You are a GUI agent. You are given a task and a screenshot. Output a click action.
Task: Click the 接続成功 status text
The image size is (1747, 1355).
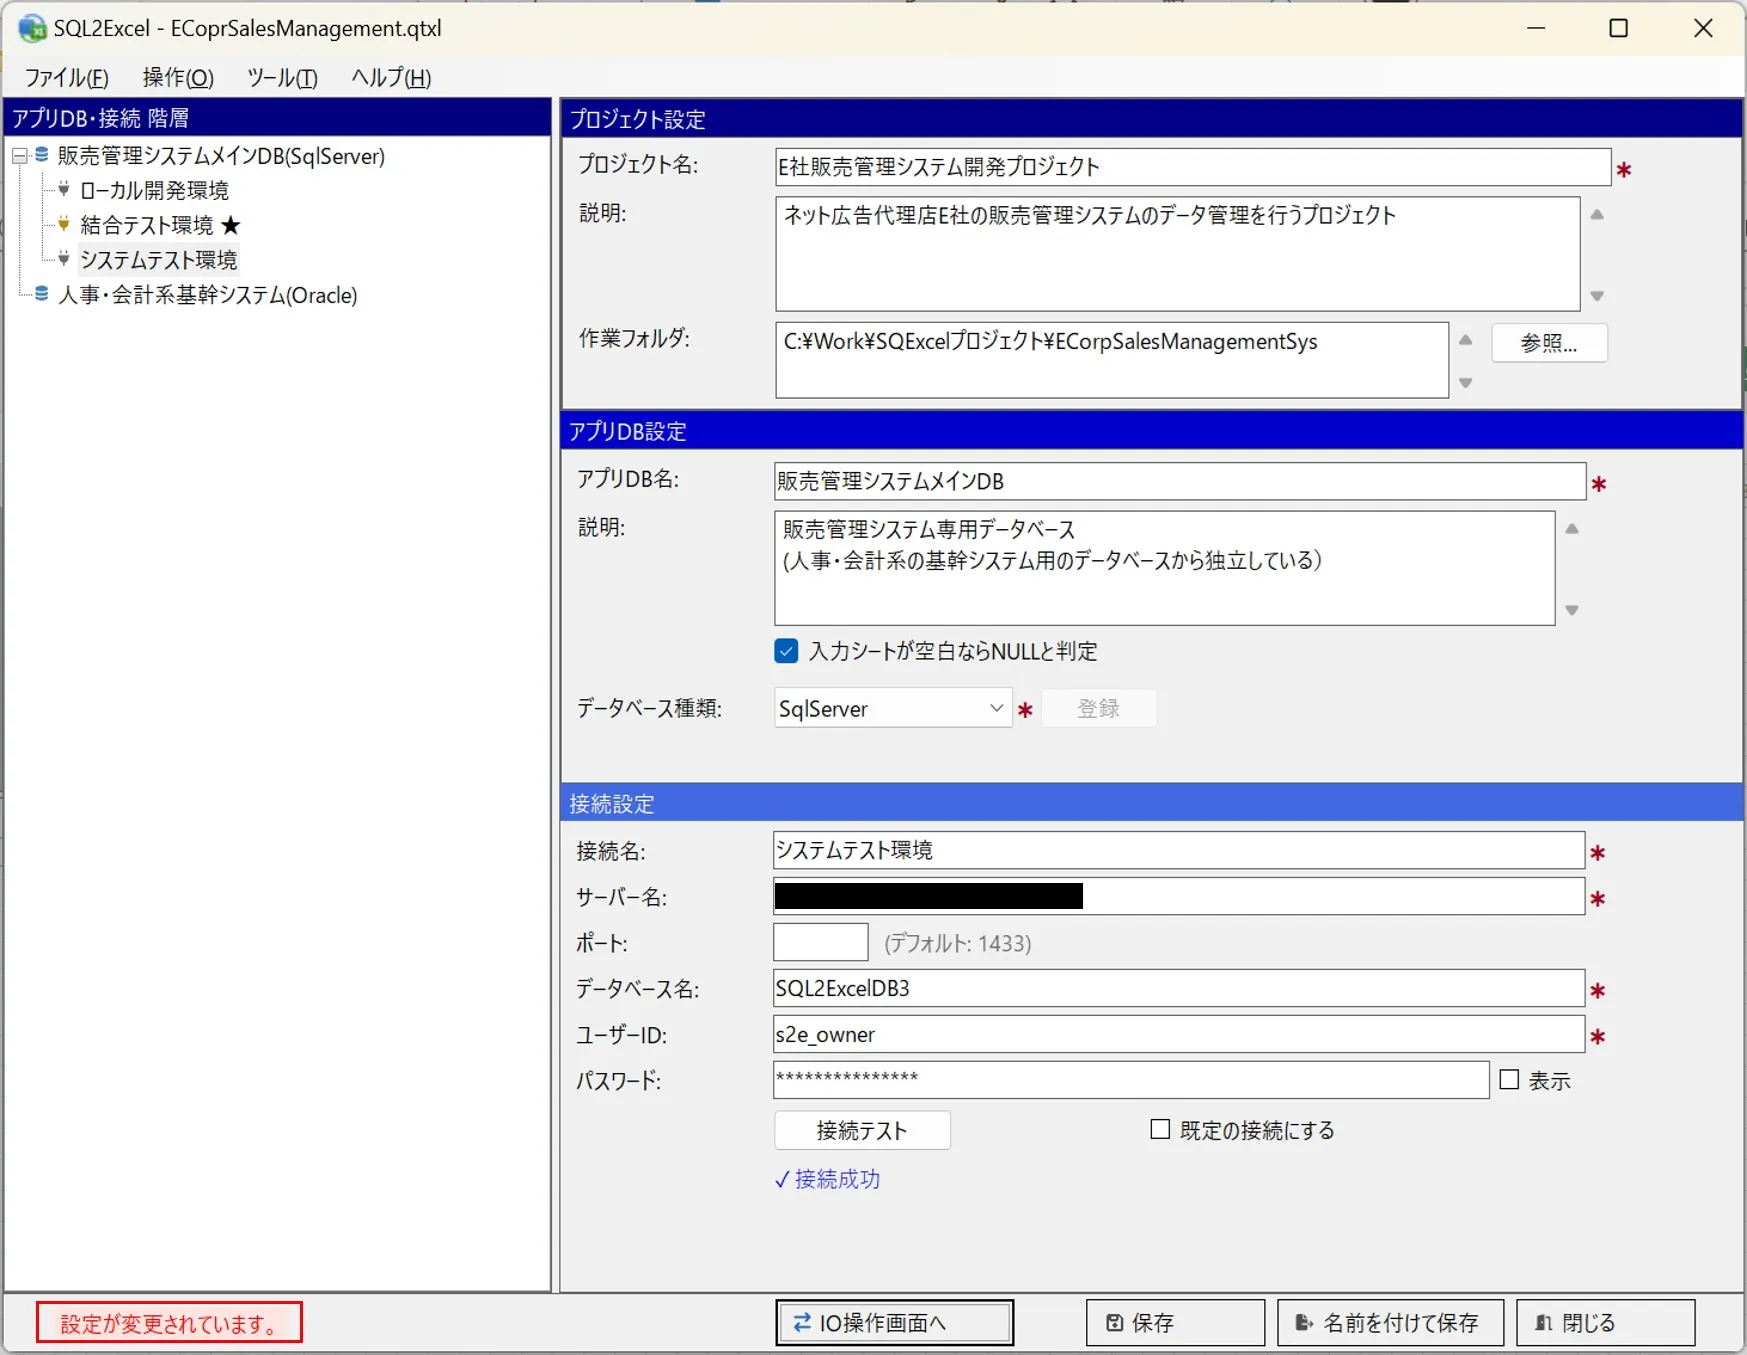point(828,1179)
